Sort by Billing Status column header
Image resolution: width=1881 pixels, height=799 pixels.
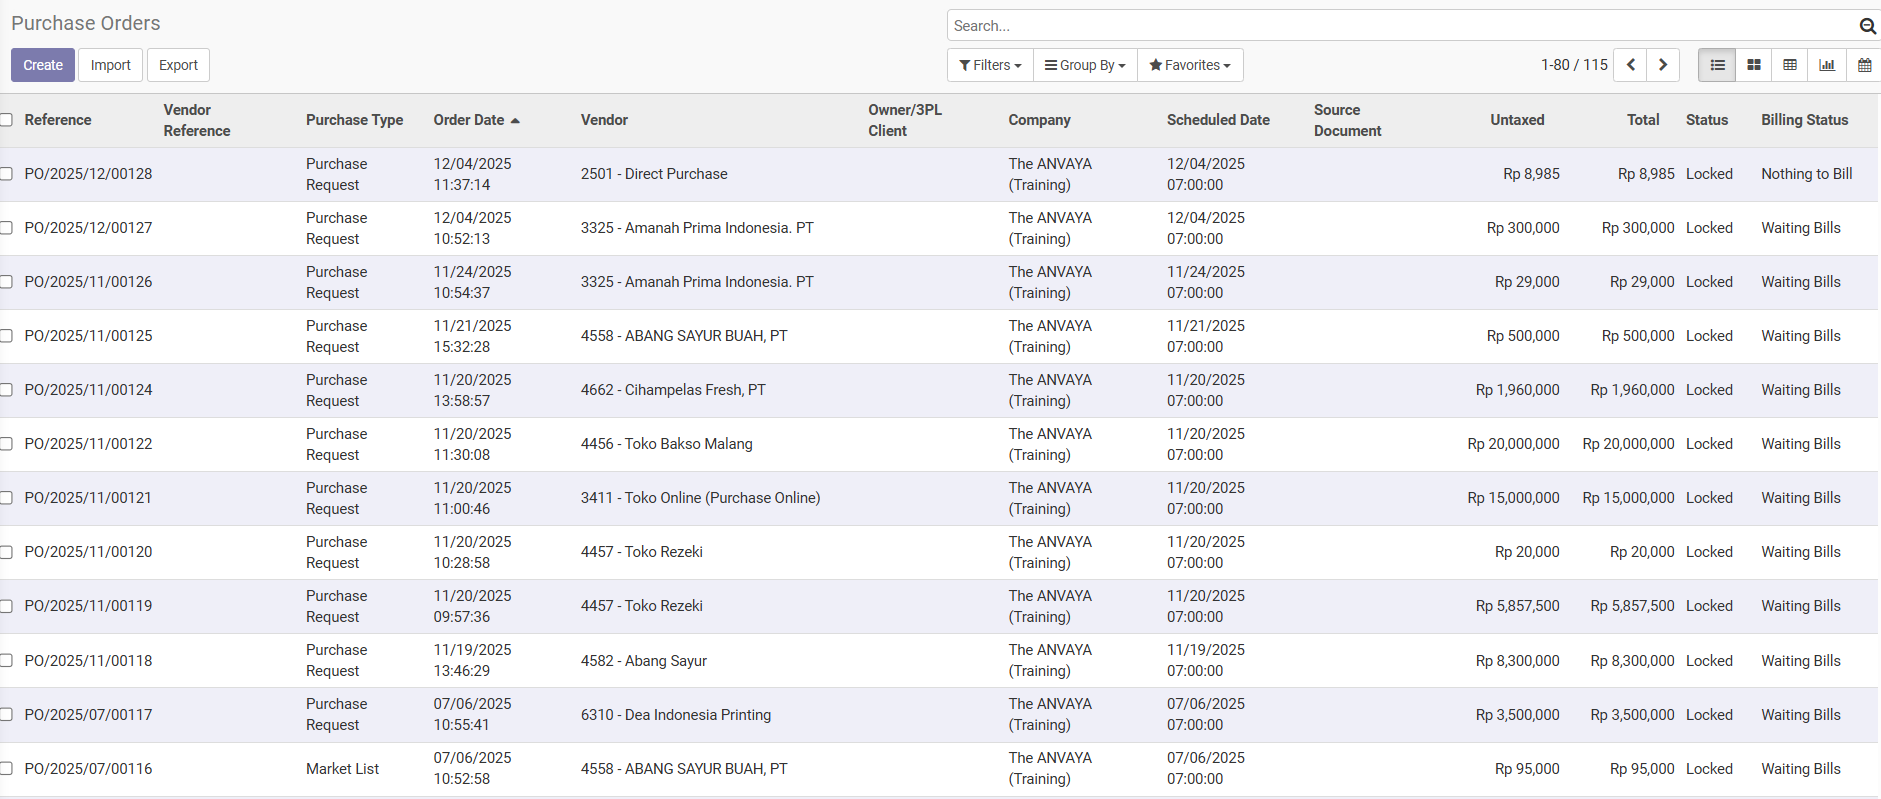(1804, 120)
